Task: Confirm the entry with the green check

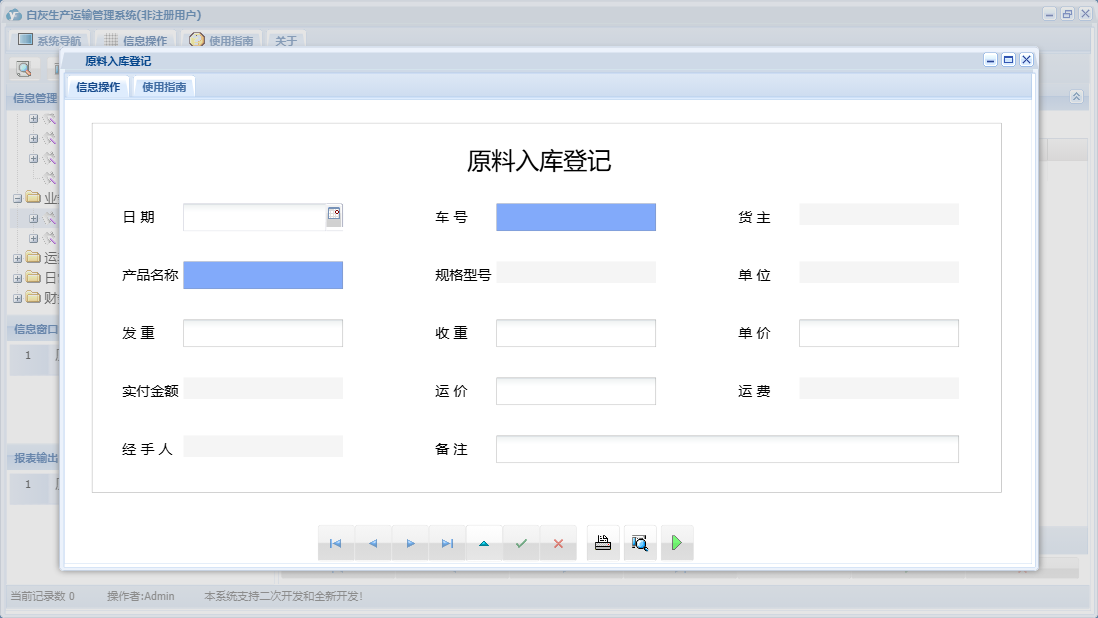Action: click(x=521, y=543)
